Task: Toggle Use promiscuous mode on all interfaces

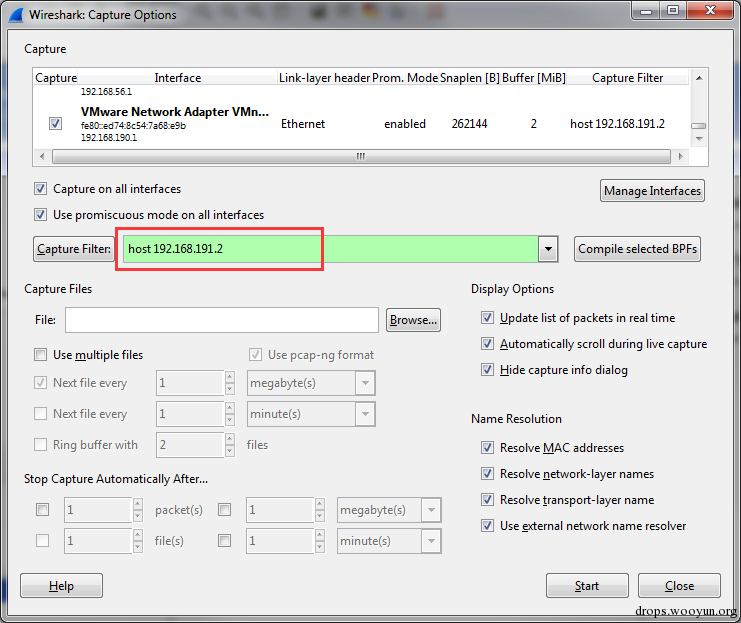Action: pyautogui.click(x=41, y=215)
